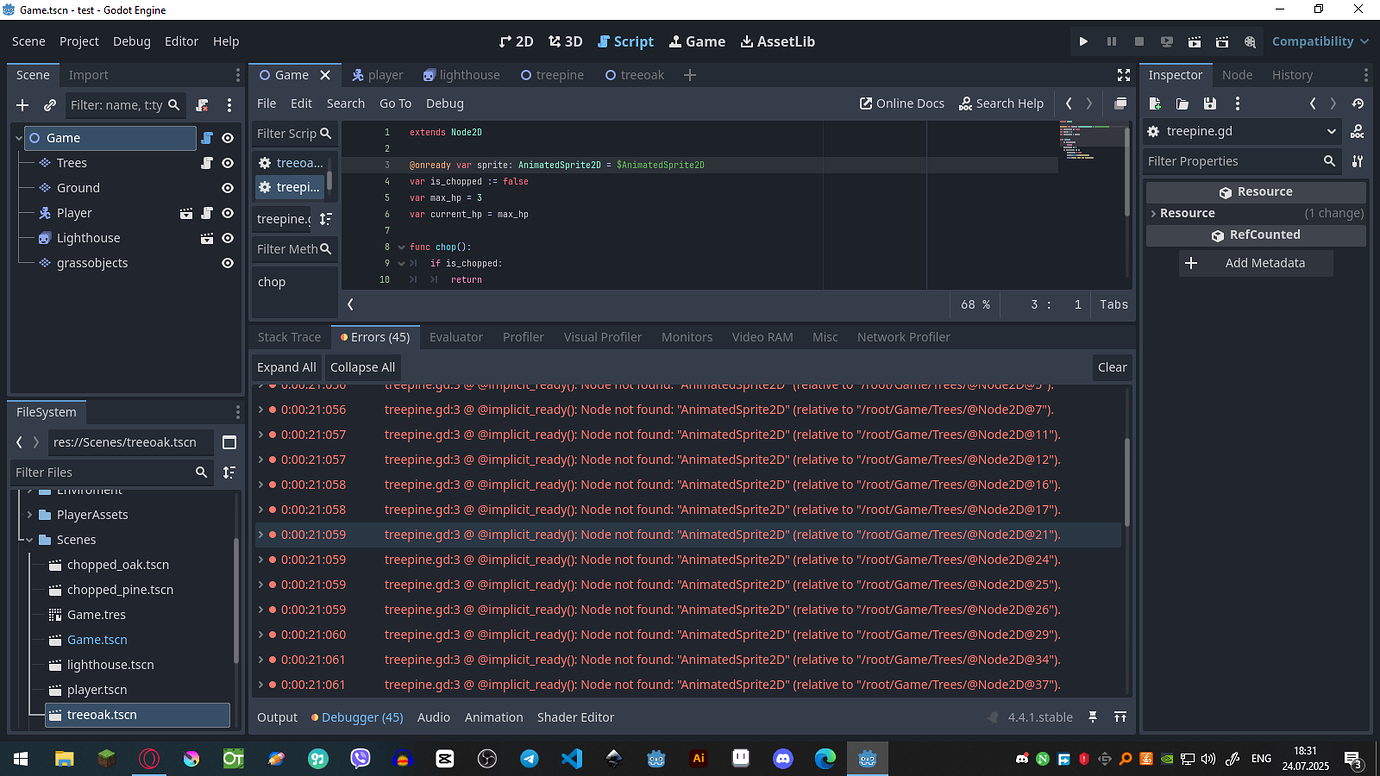Click Collapse All in the Errors panel
Screen dimensions: 1380x776
[x=362, y=367]
